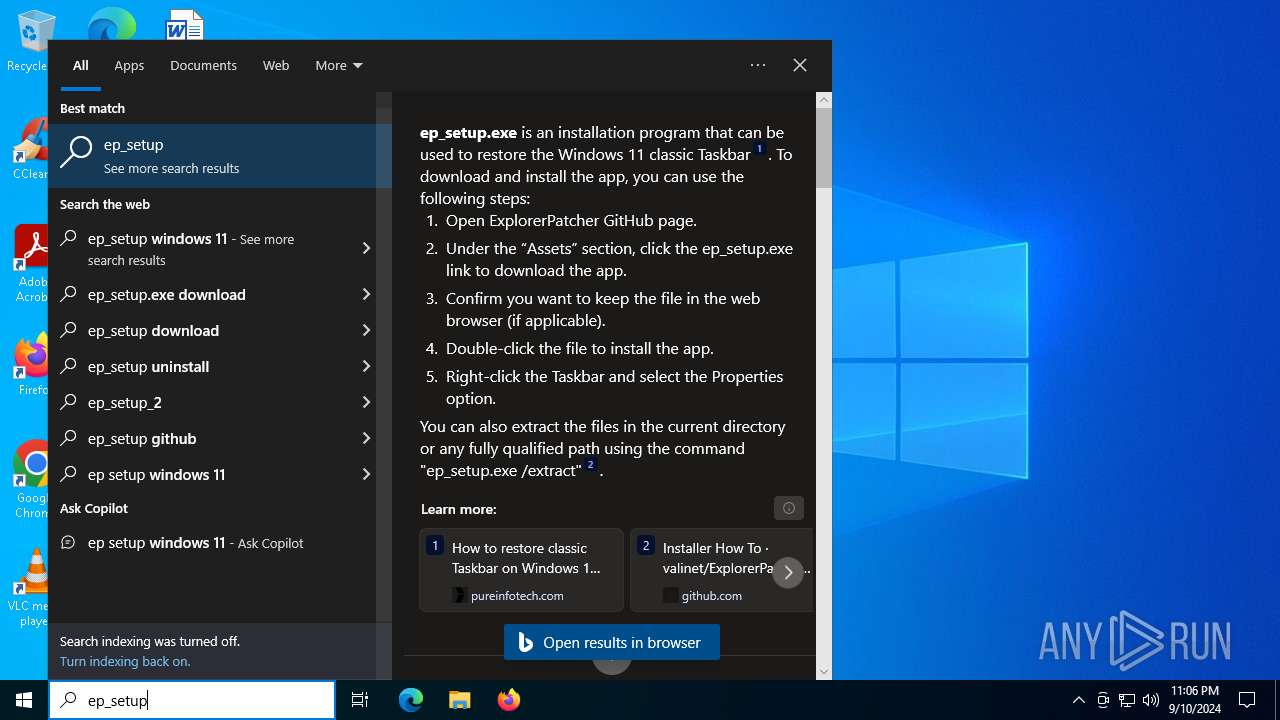
Task: Launch Firefox from the taskbar
Action: pos(509,700)
